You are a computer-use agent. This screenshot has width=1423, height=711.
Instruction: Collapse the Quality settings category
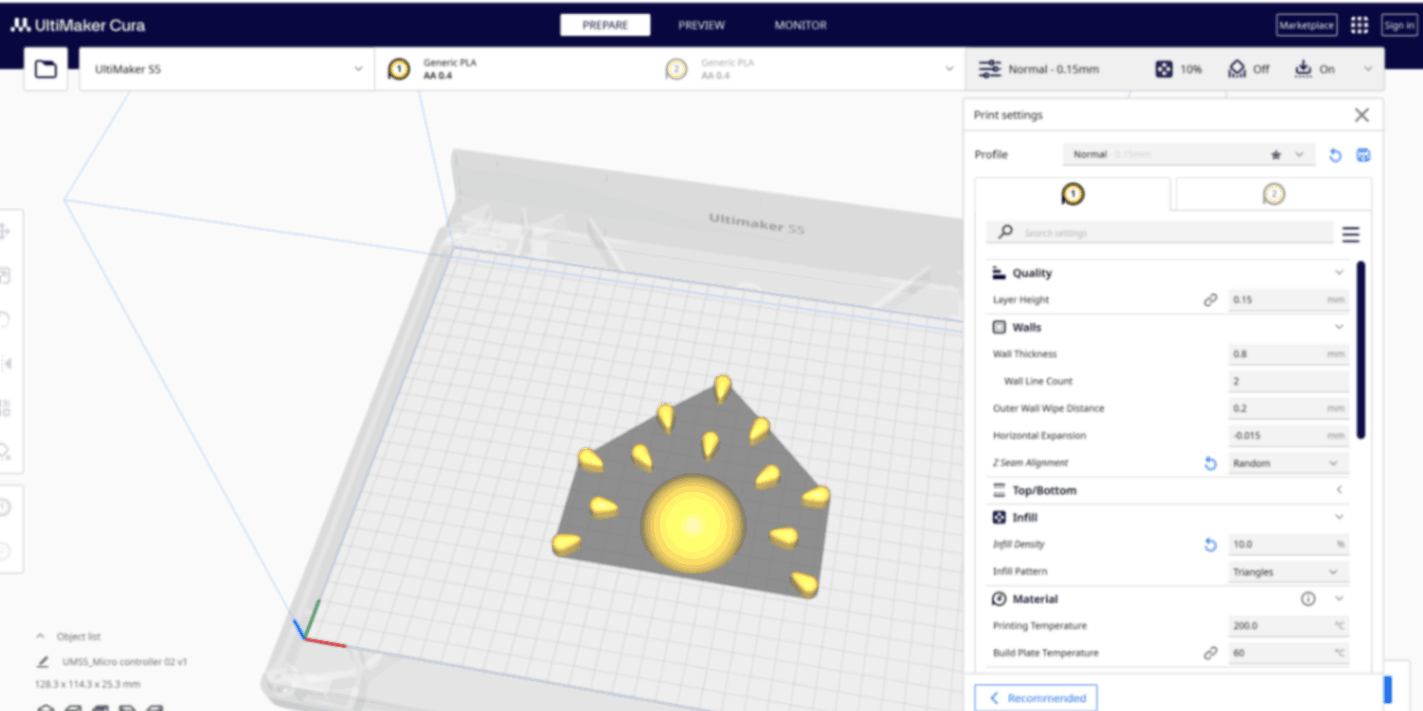(x=1339, y=273)
